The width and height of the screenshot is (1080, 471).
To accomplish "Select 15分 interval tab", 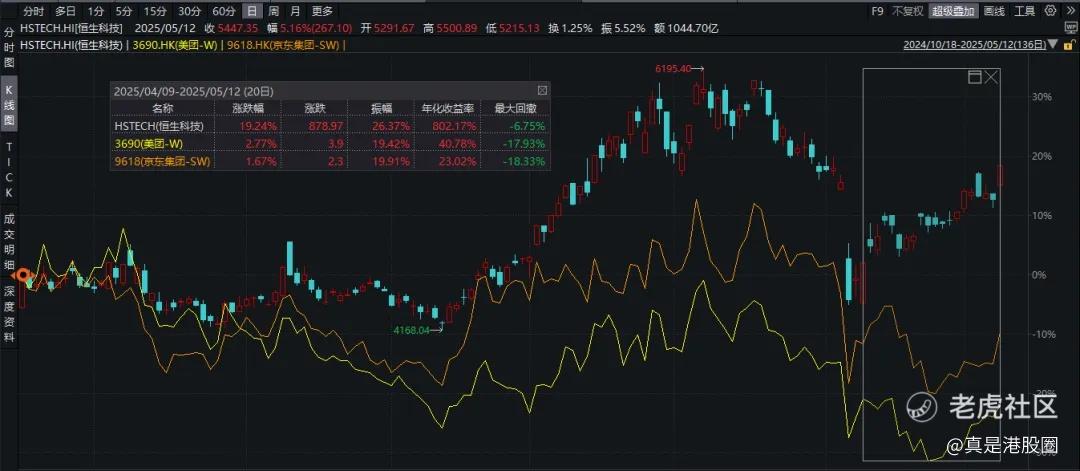I will [x=154, y=11].
